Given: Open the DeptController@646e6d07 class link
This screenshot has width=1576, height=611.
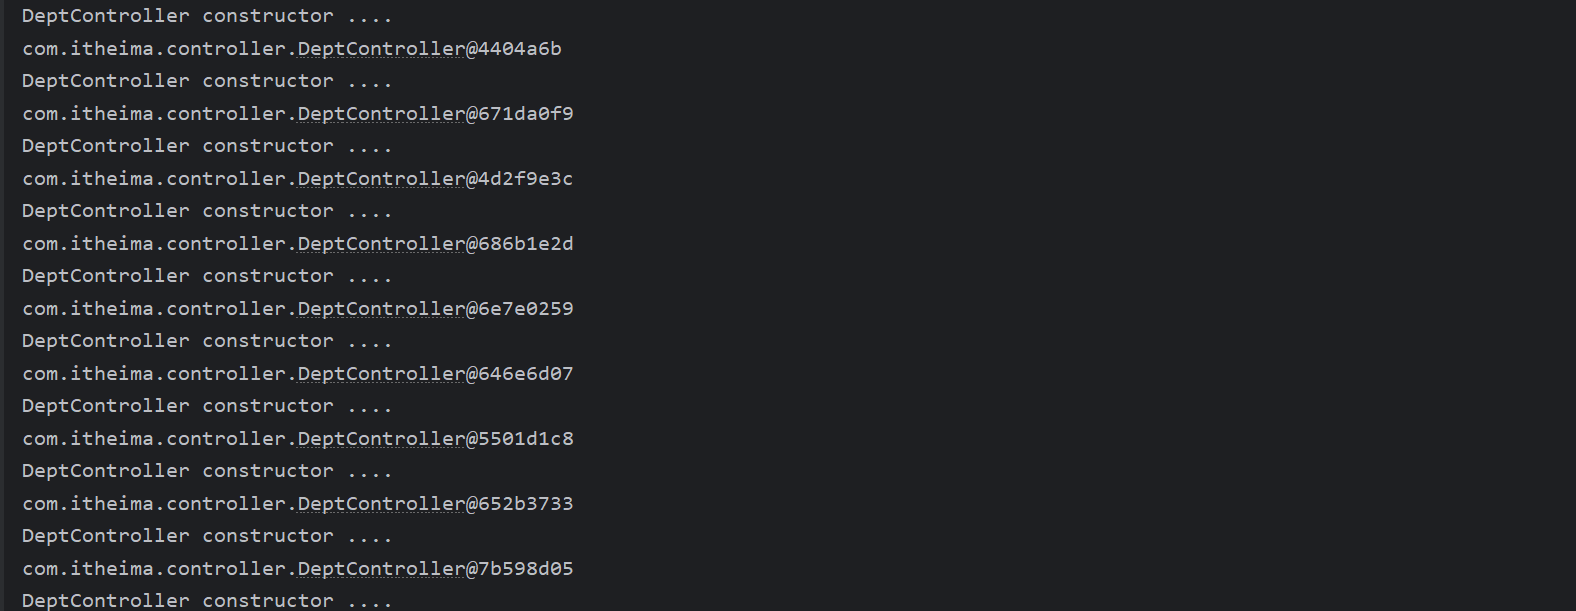Looking at the screenshot, I should pos(381,374).
